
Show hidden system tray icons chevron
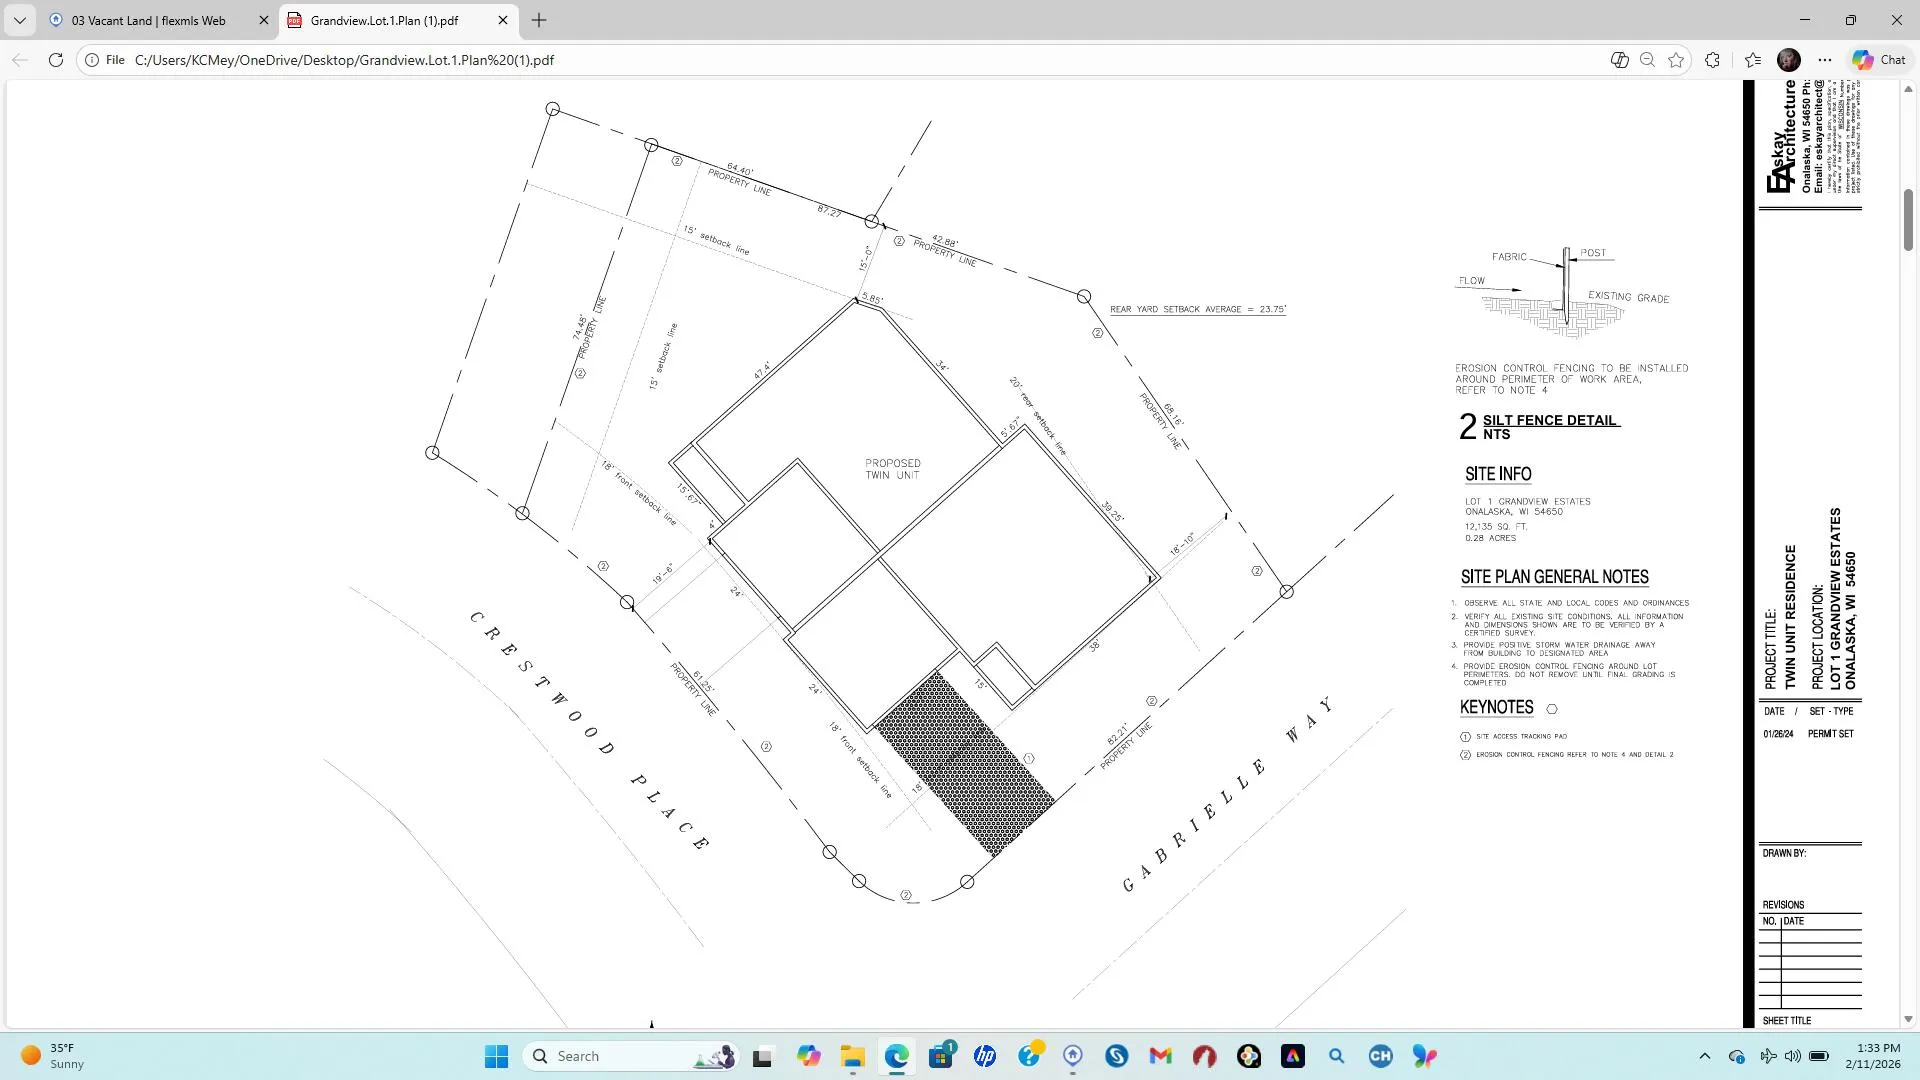pyautogui.click(x=1704, y=1056)
